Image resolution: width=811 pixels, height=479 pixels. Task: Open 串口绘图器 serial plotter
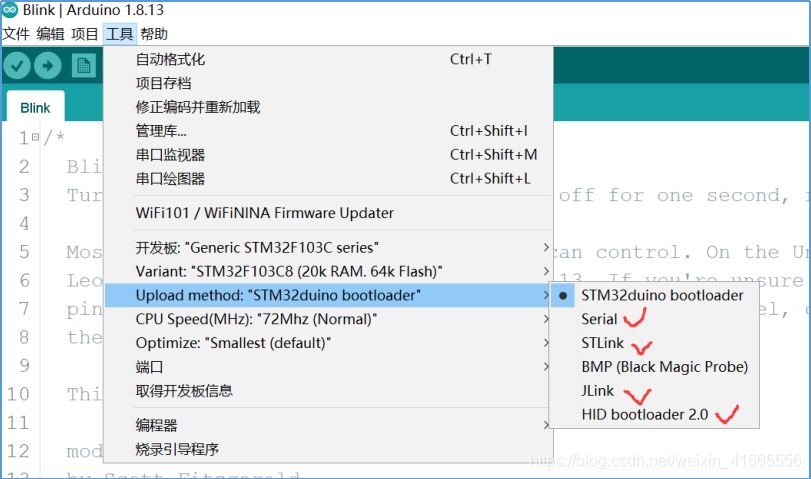tap(328, 178)
